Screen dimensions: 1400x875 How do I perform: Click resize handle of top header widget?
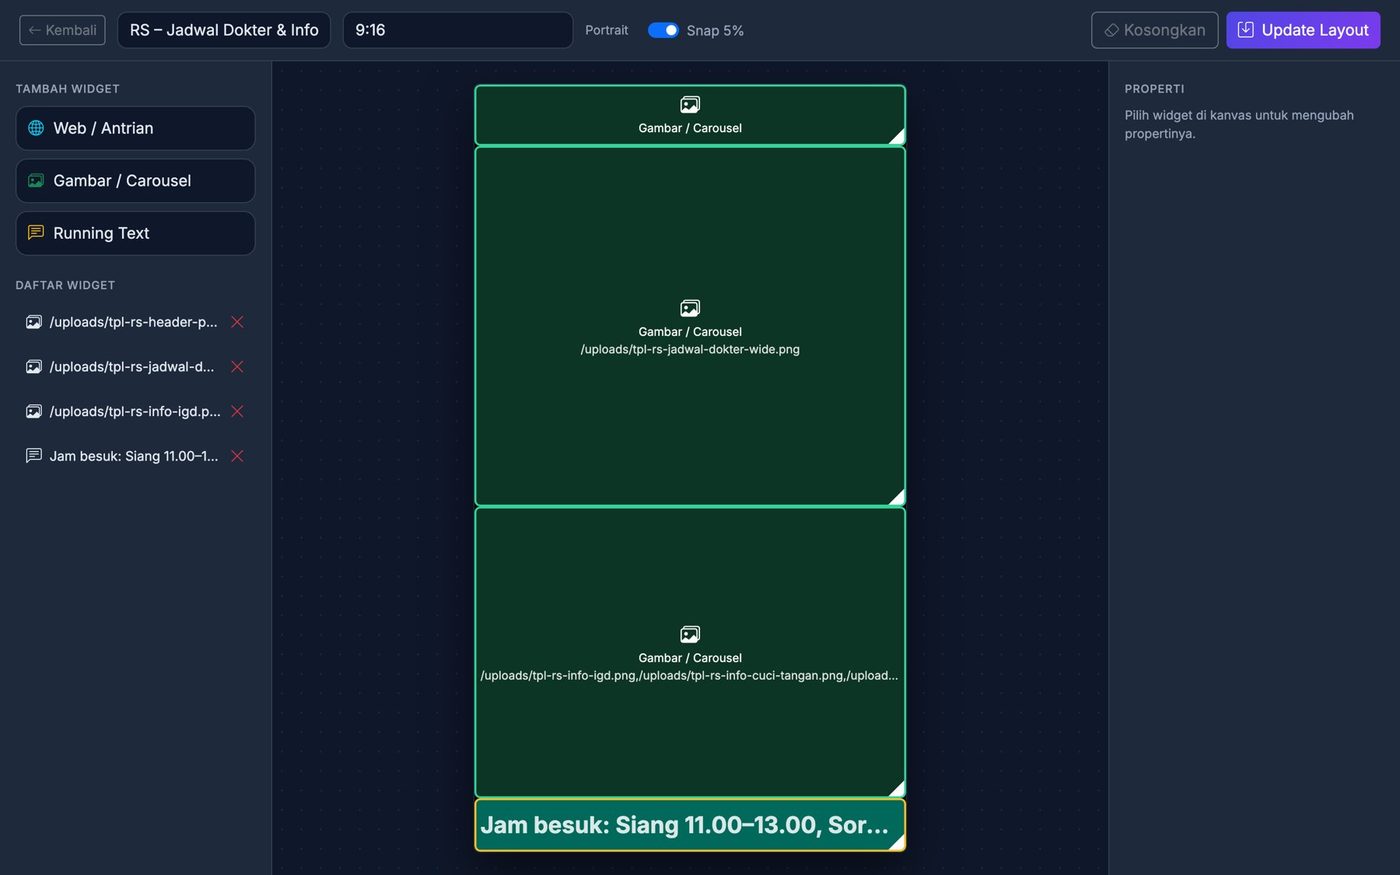897,137
